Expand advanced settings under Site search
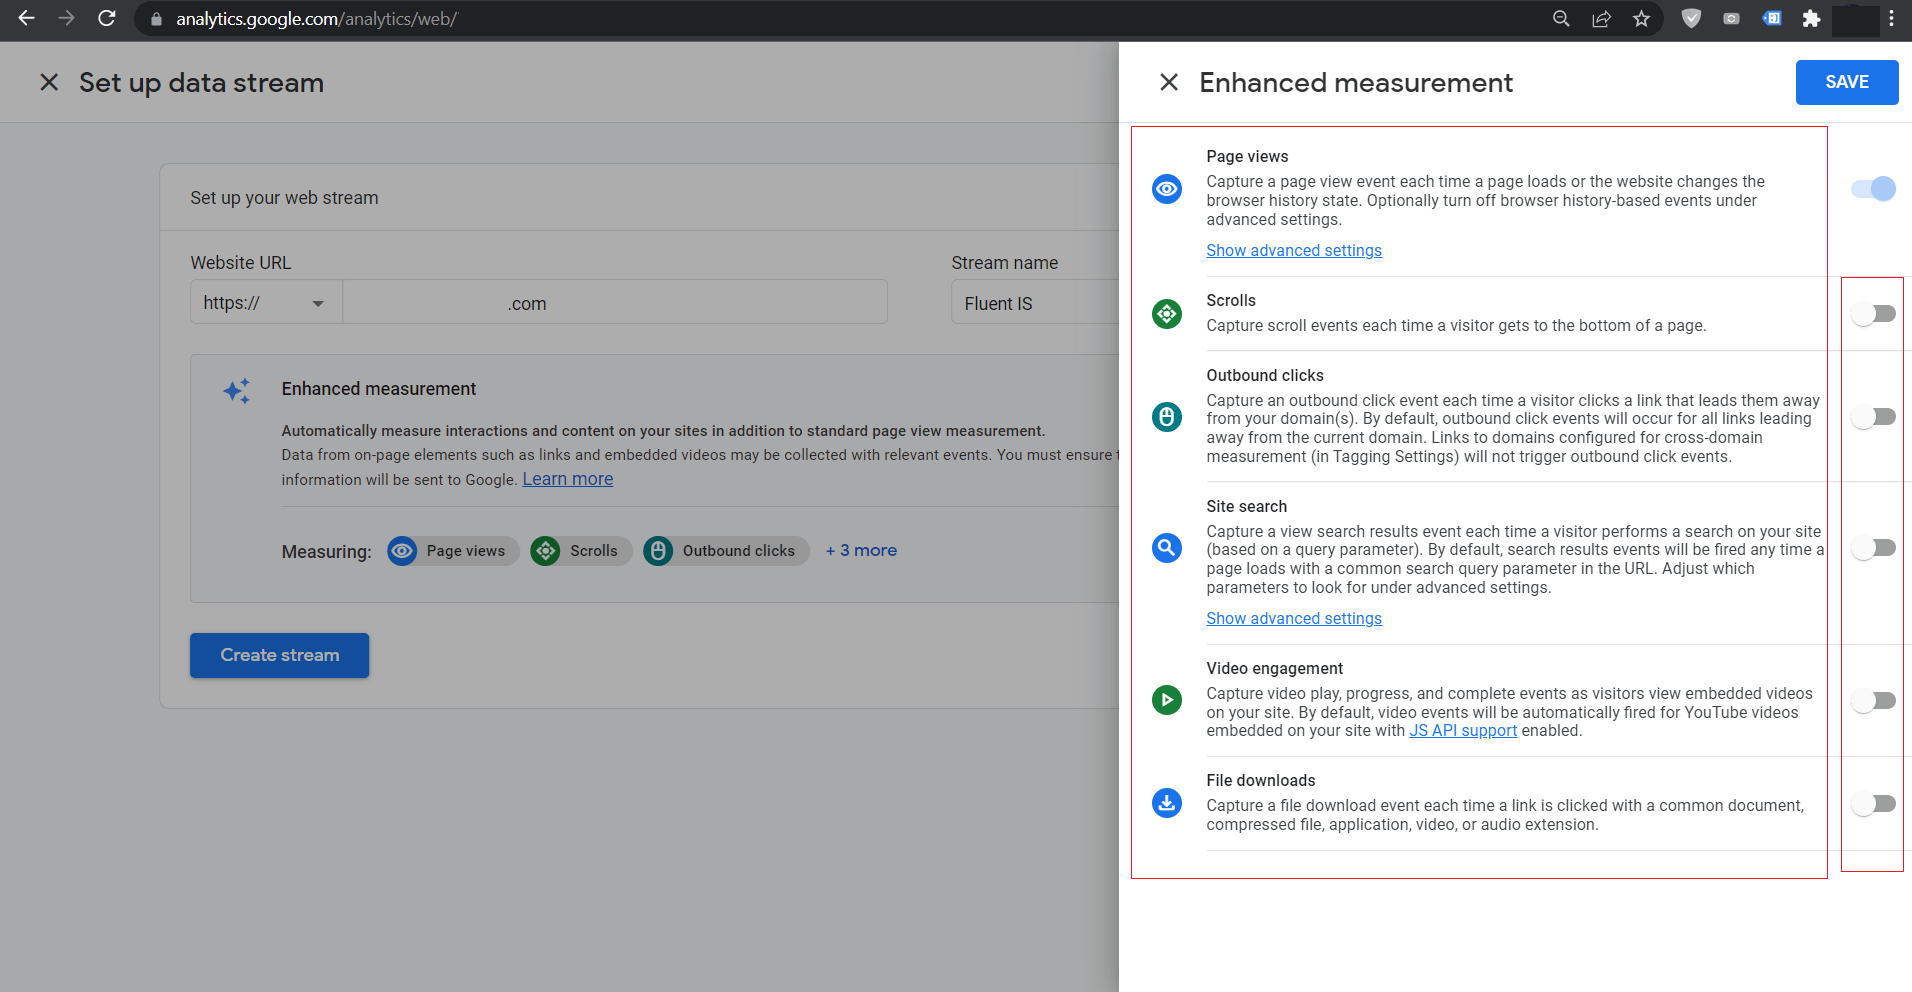This screenshot has width=1912, height=992. pos(1293,619)
